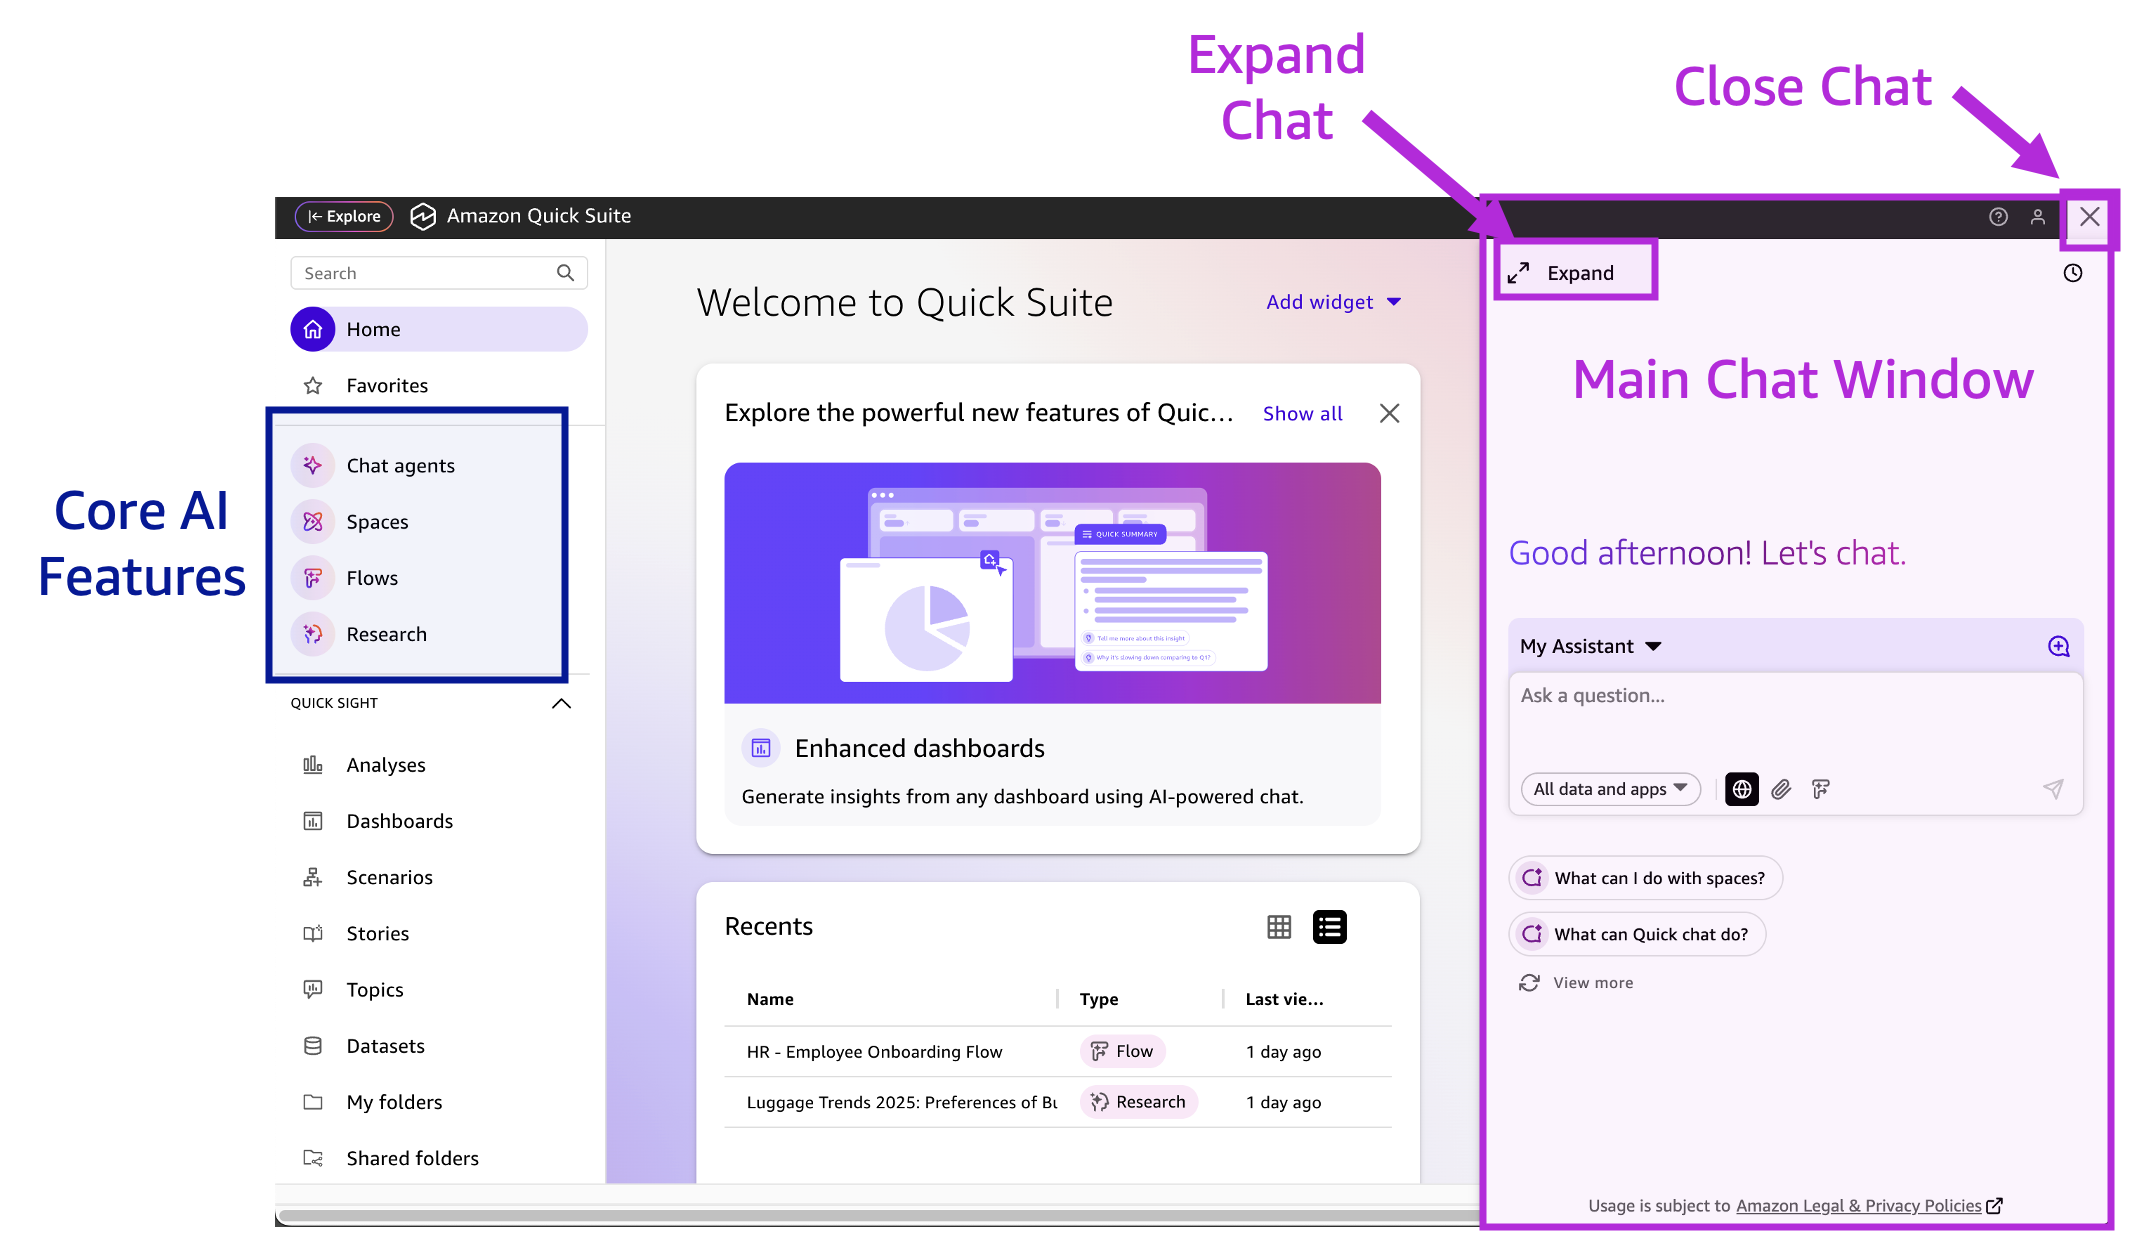Click the new chat icon
2154x1248 pixels.
click(2058, 646)
